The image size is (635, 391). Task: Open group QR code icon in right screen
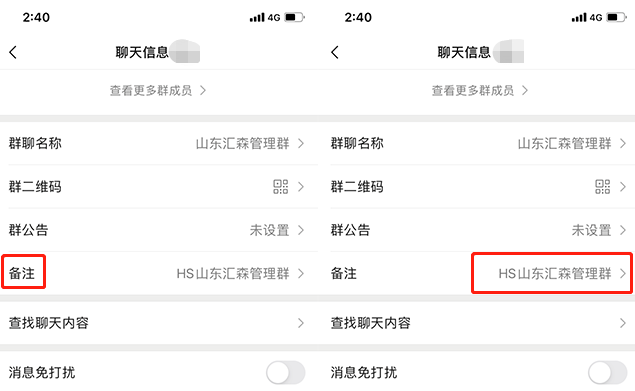[x=603, y=187]
